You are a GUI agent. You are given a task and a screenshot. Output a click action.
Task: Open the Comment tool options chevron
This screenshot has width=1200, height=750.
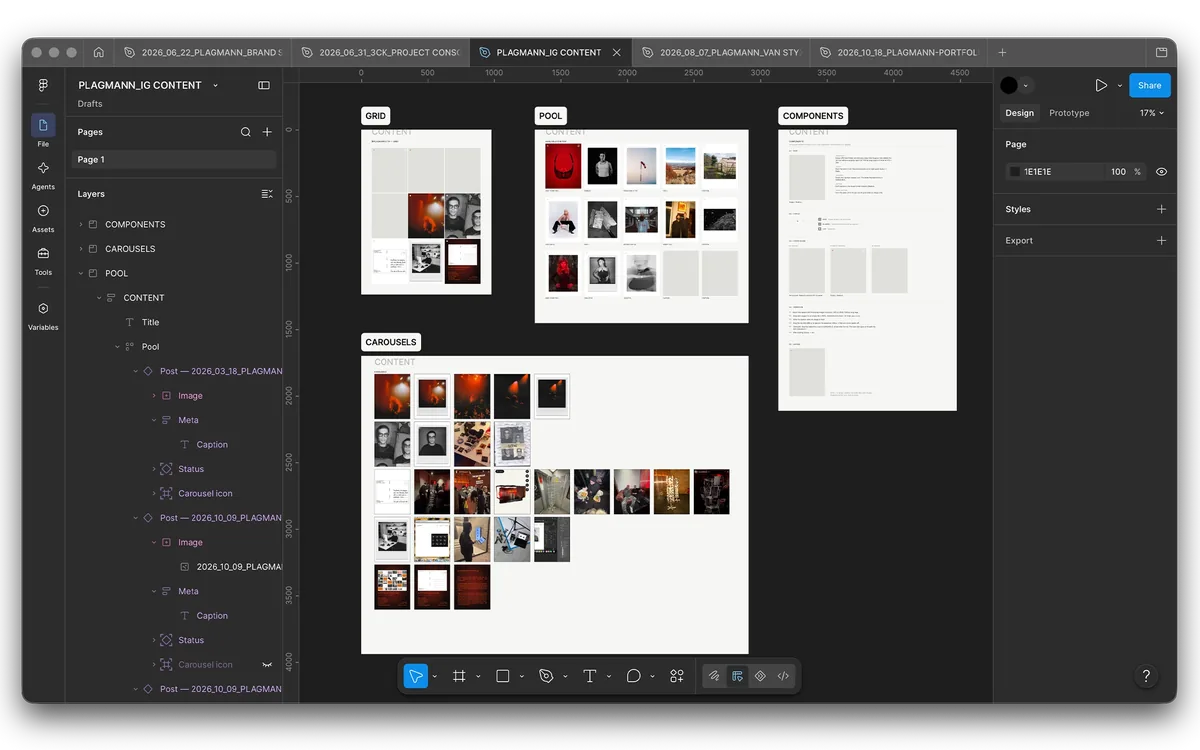pyautogui.click(x=652, y=677)
